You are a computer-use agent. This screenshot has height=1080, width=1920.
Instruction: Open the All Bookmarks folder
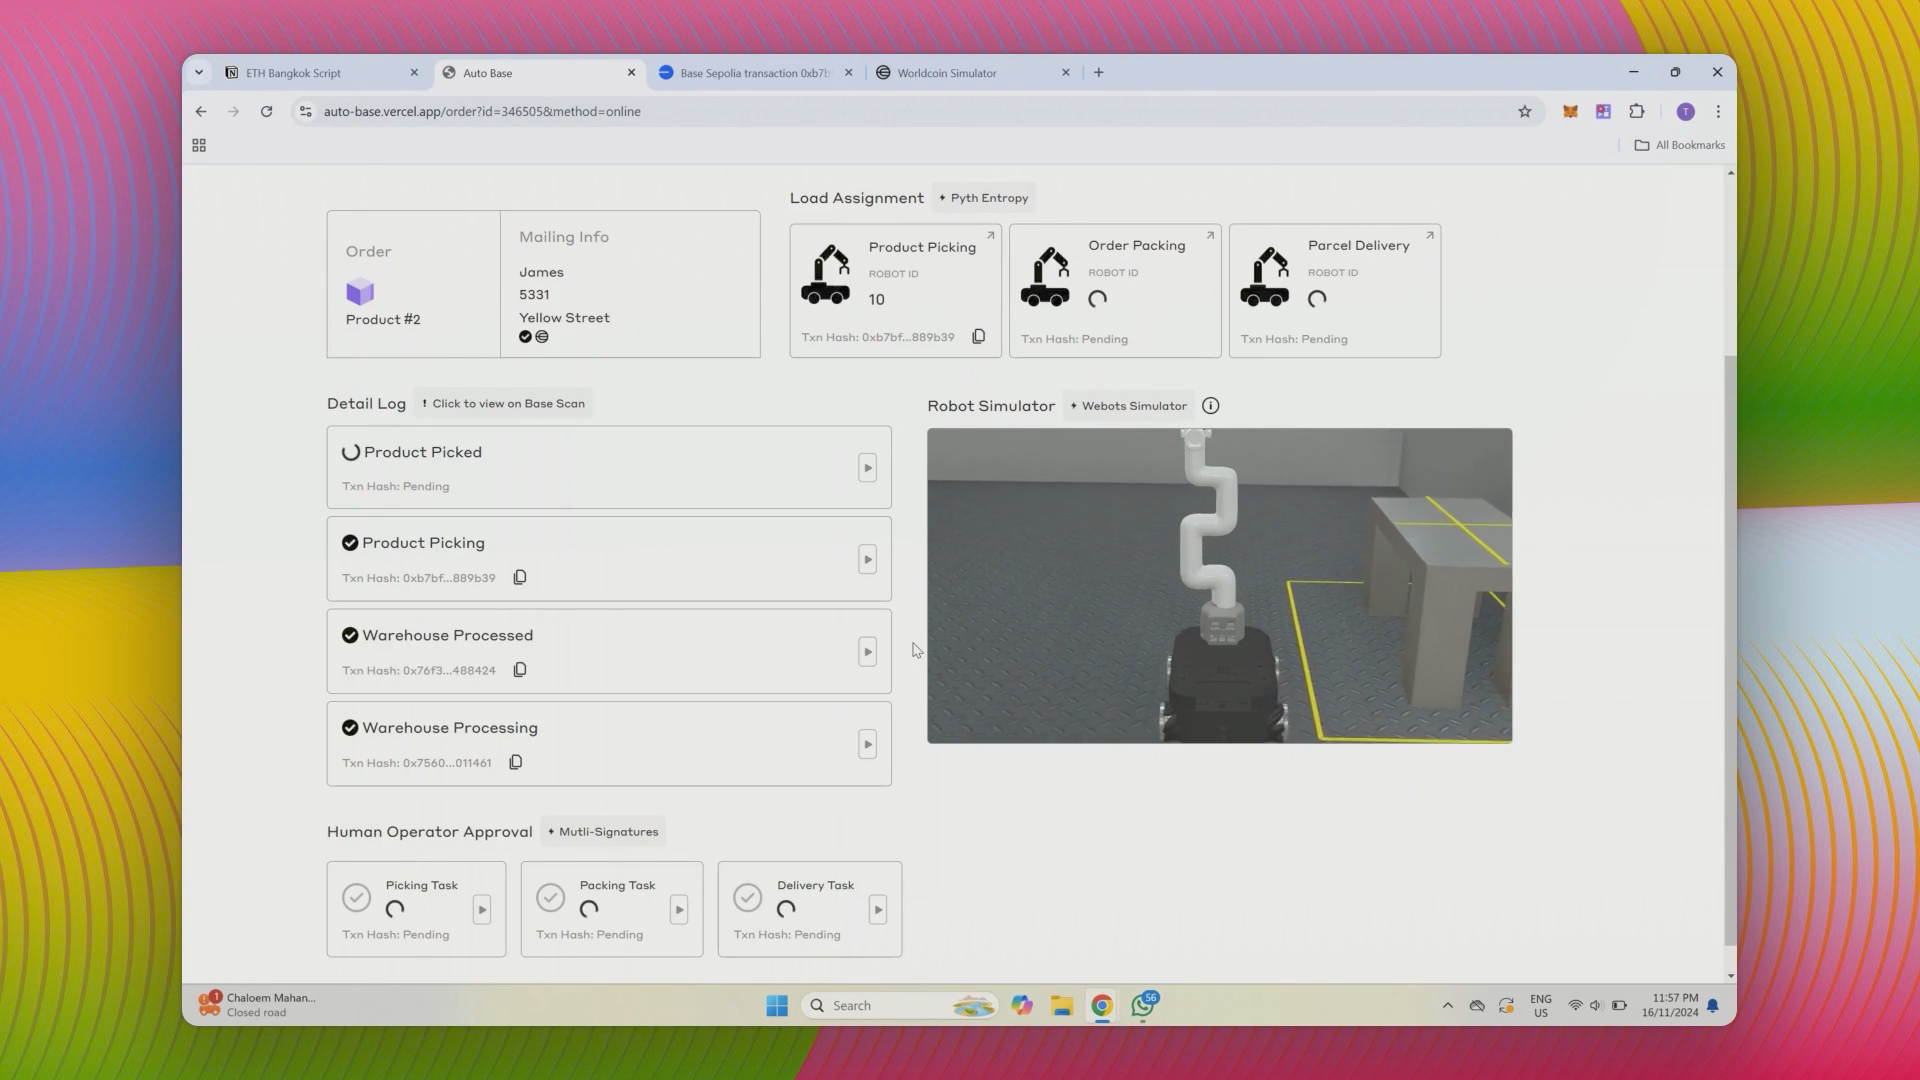click(x=1680, y=145)
